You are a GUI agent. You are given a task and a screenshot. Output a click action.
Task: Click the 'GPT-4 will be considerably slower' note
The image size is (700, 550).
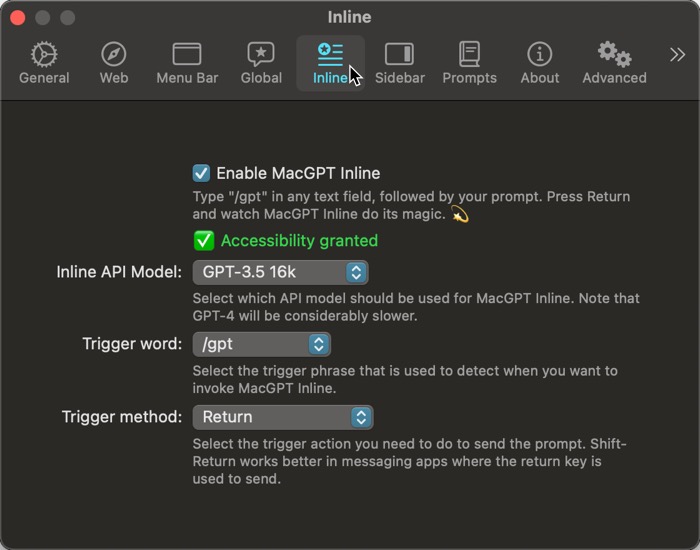tap(305, 316)
